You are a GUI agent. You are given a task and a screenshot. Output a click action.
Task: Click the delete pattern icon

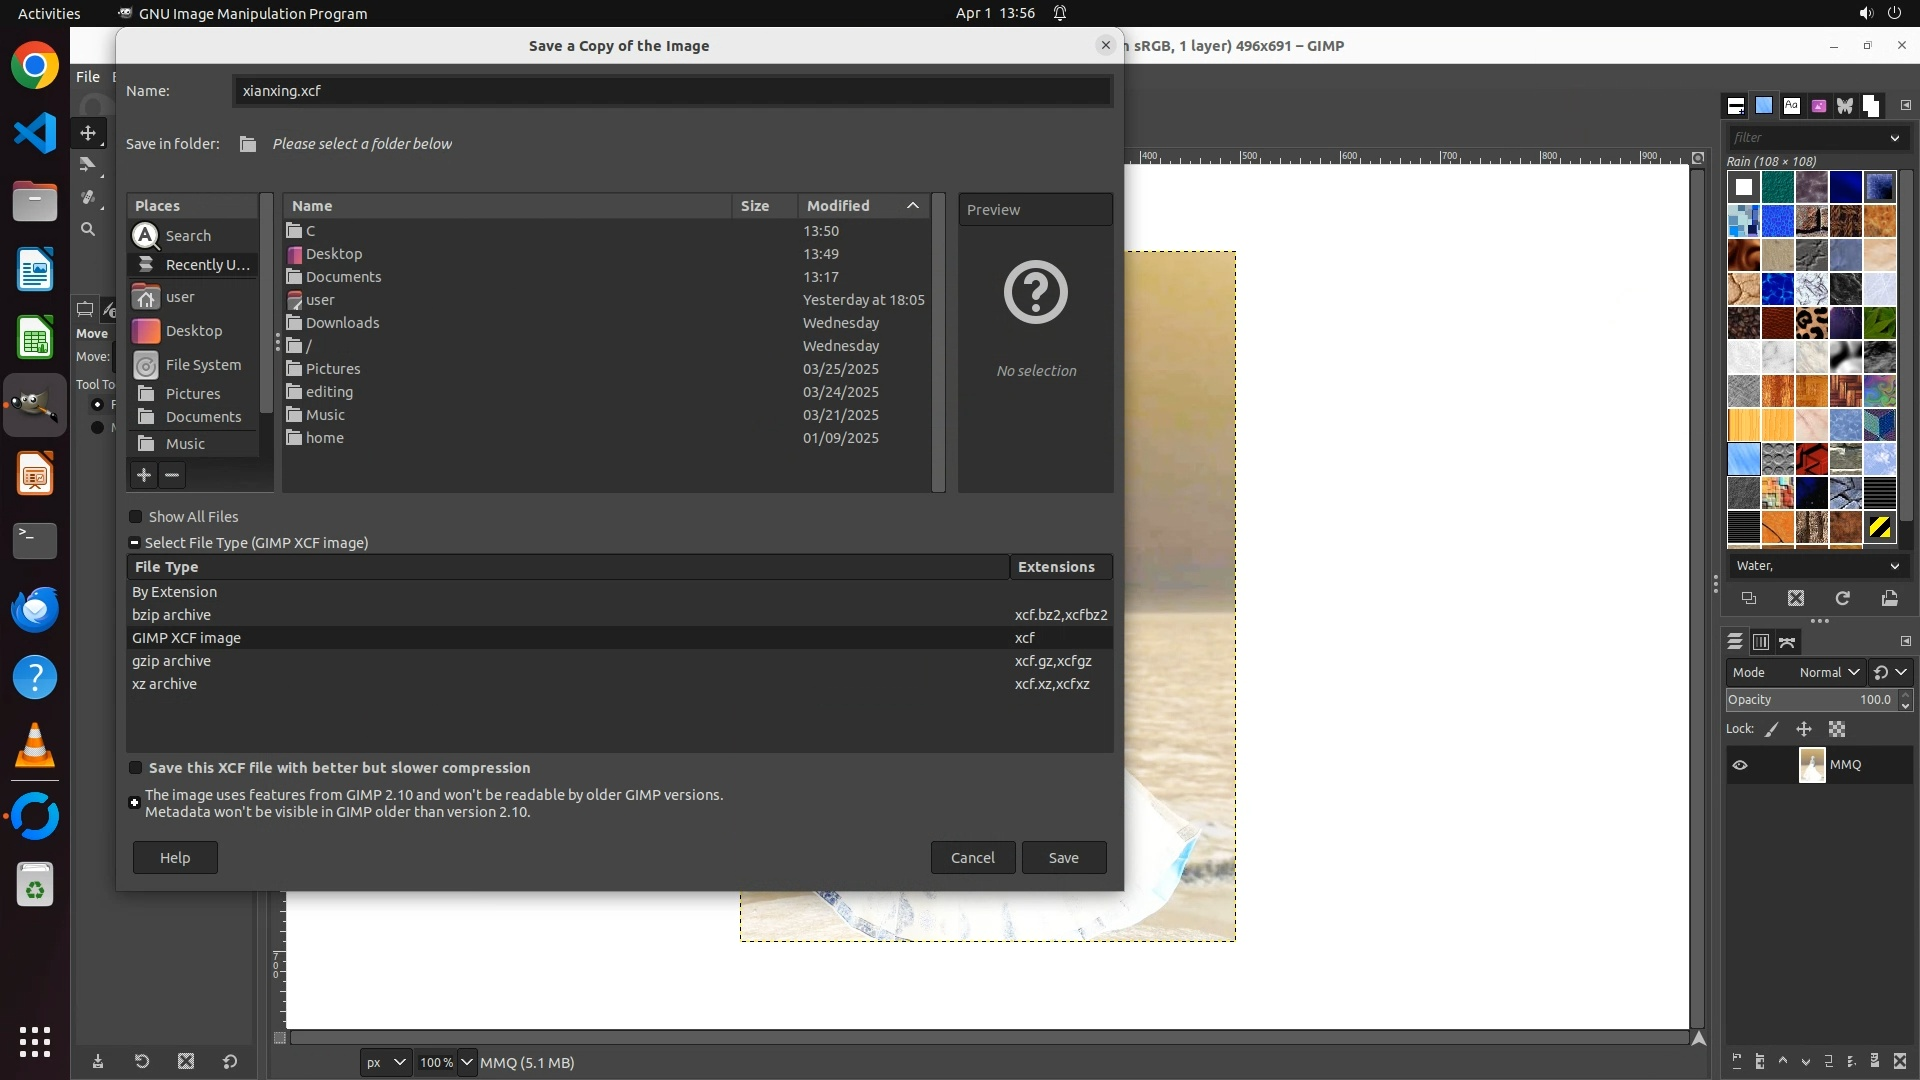pos(1796,598)
